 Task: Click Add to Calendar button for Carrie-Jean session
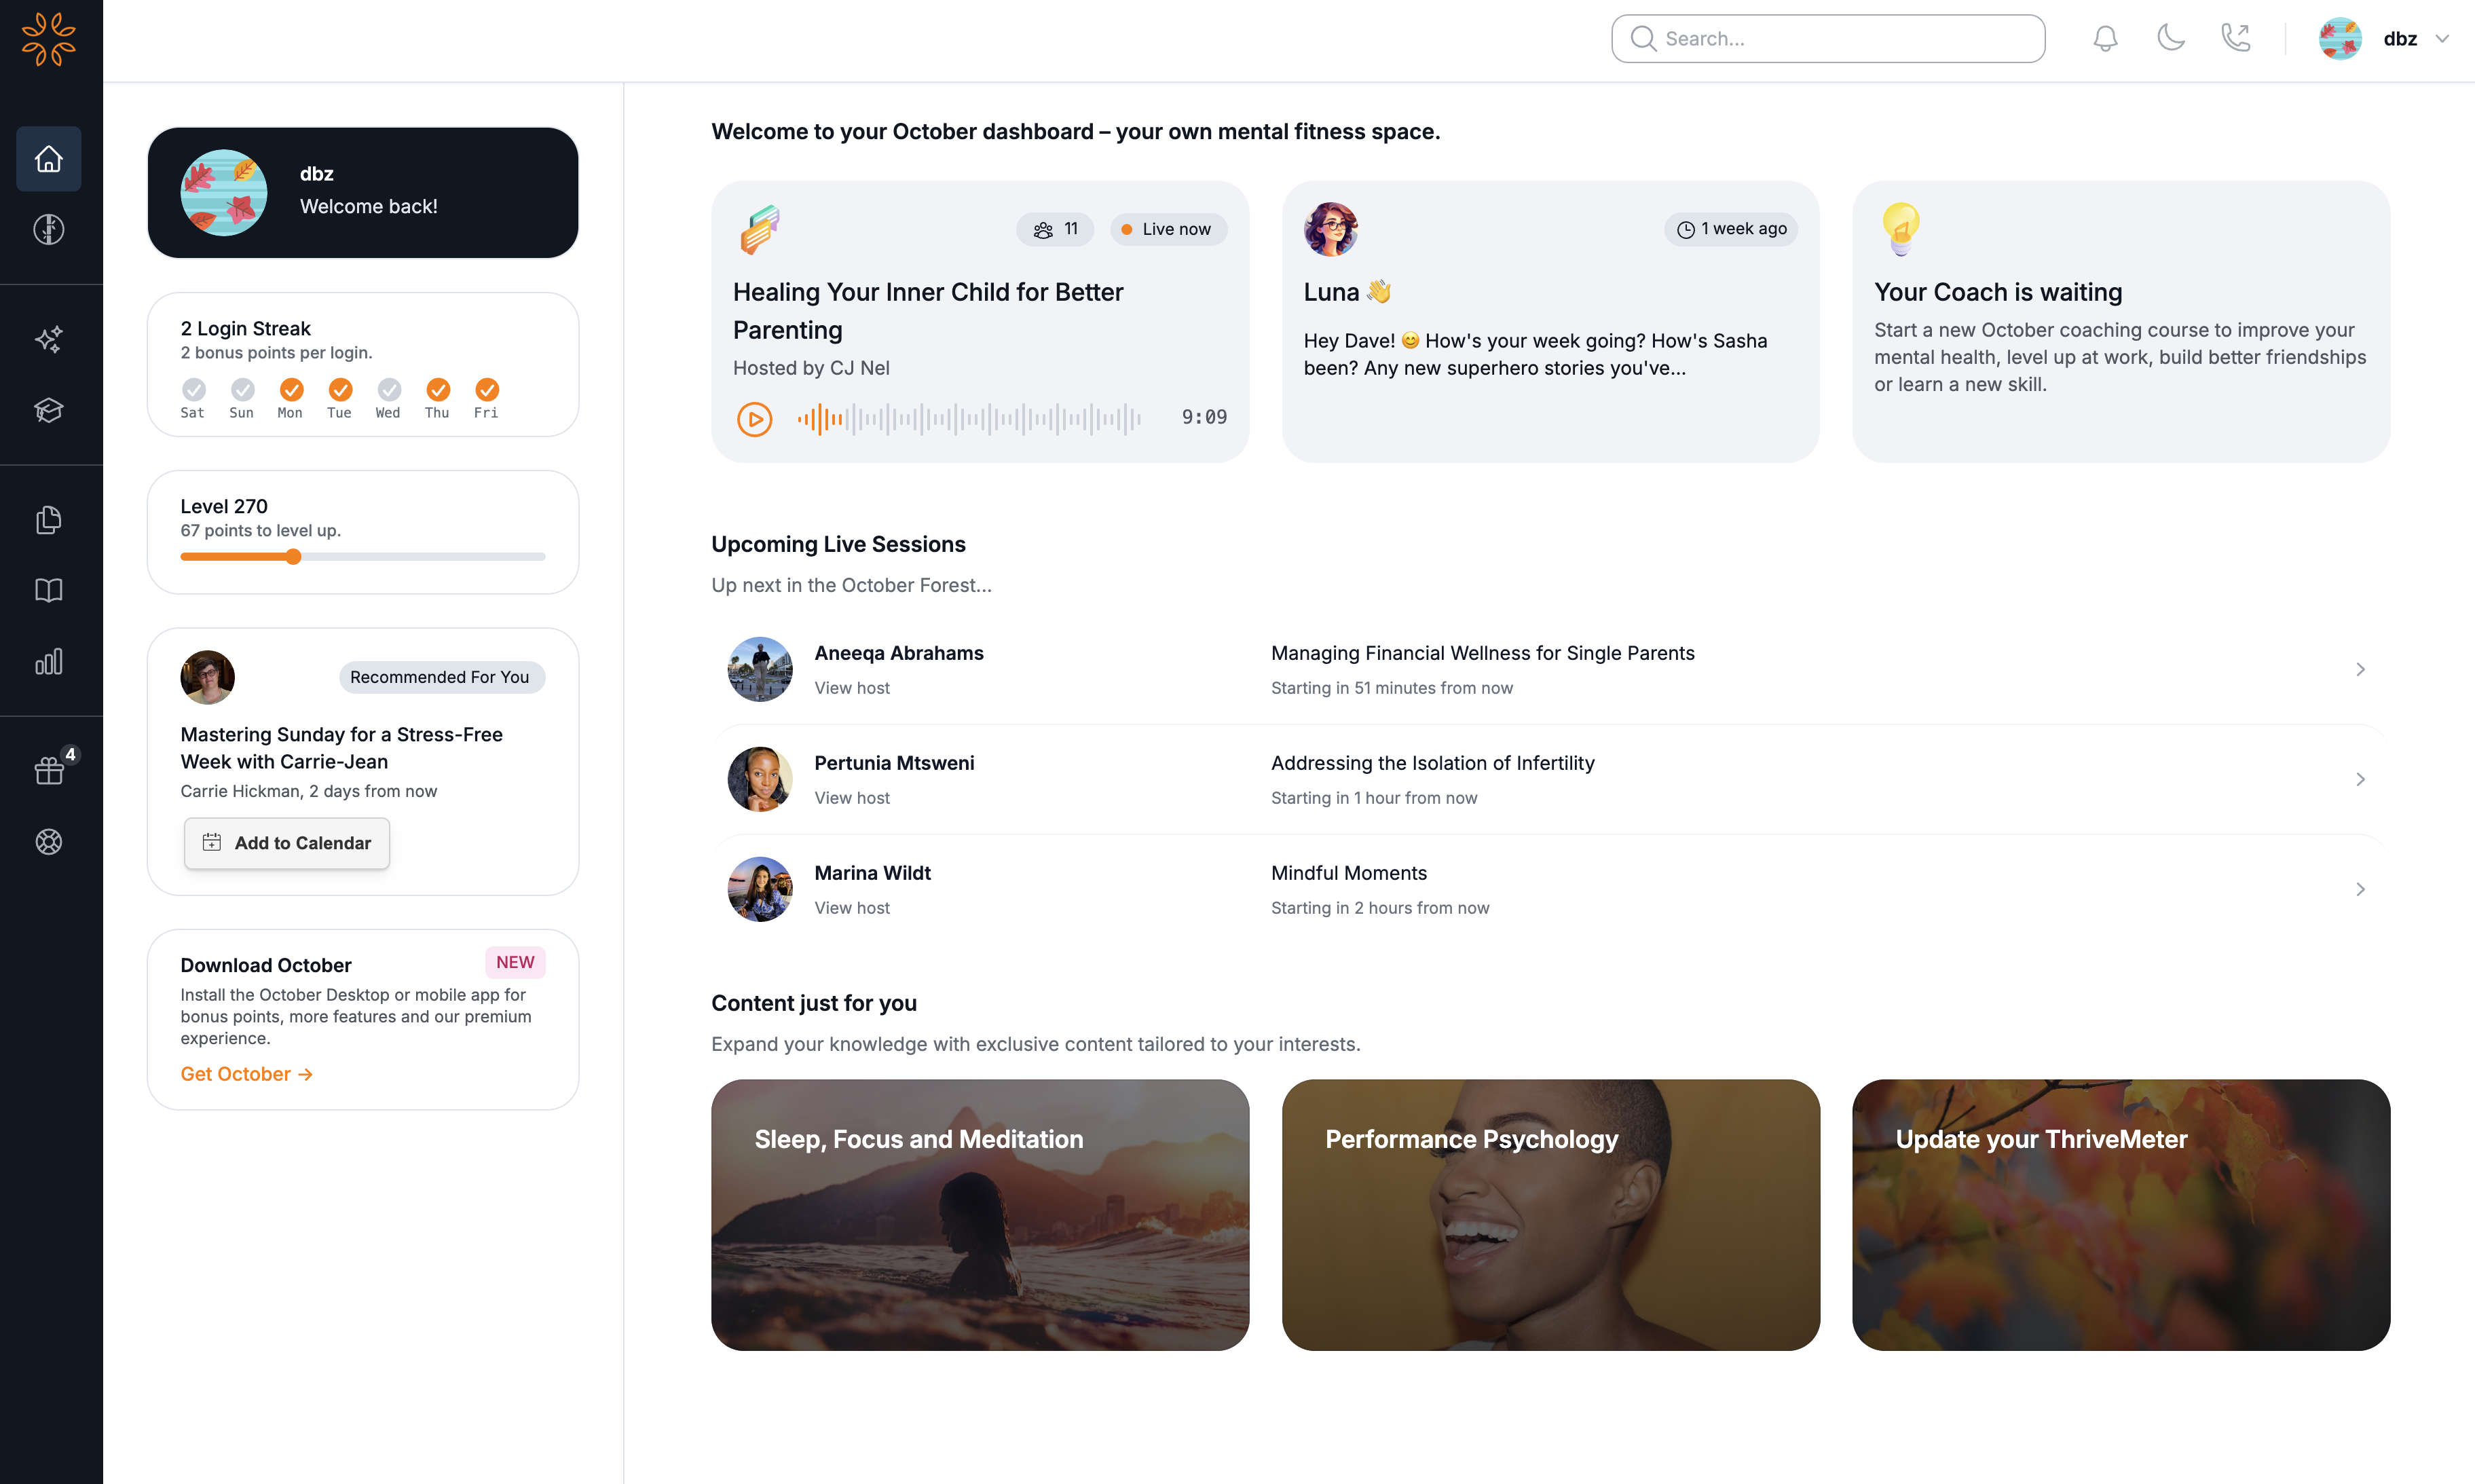point(286,842)
